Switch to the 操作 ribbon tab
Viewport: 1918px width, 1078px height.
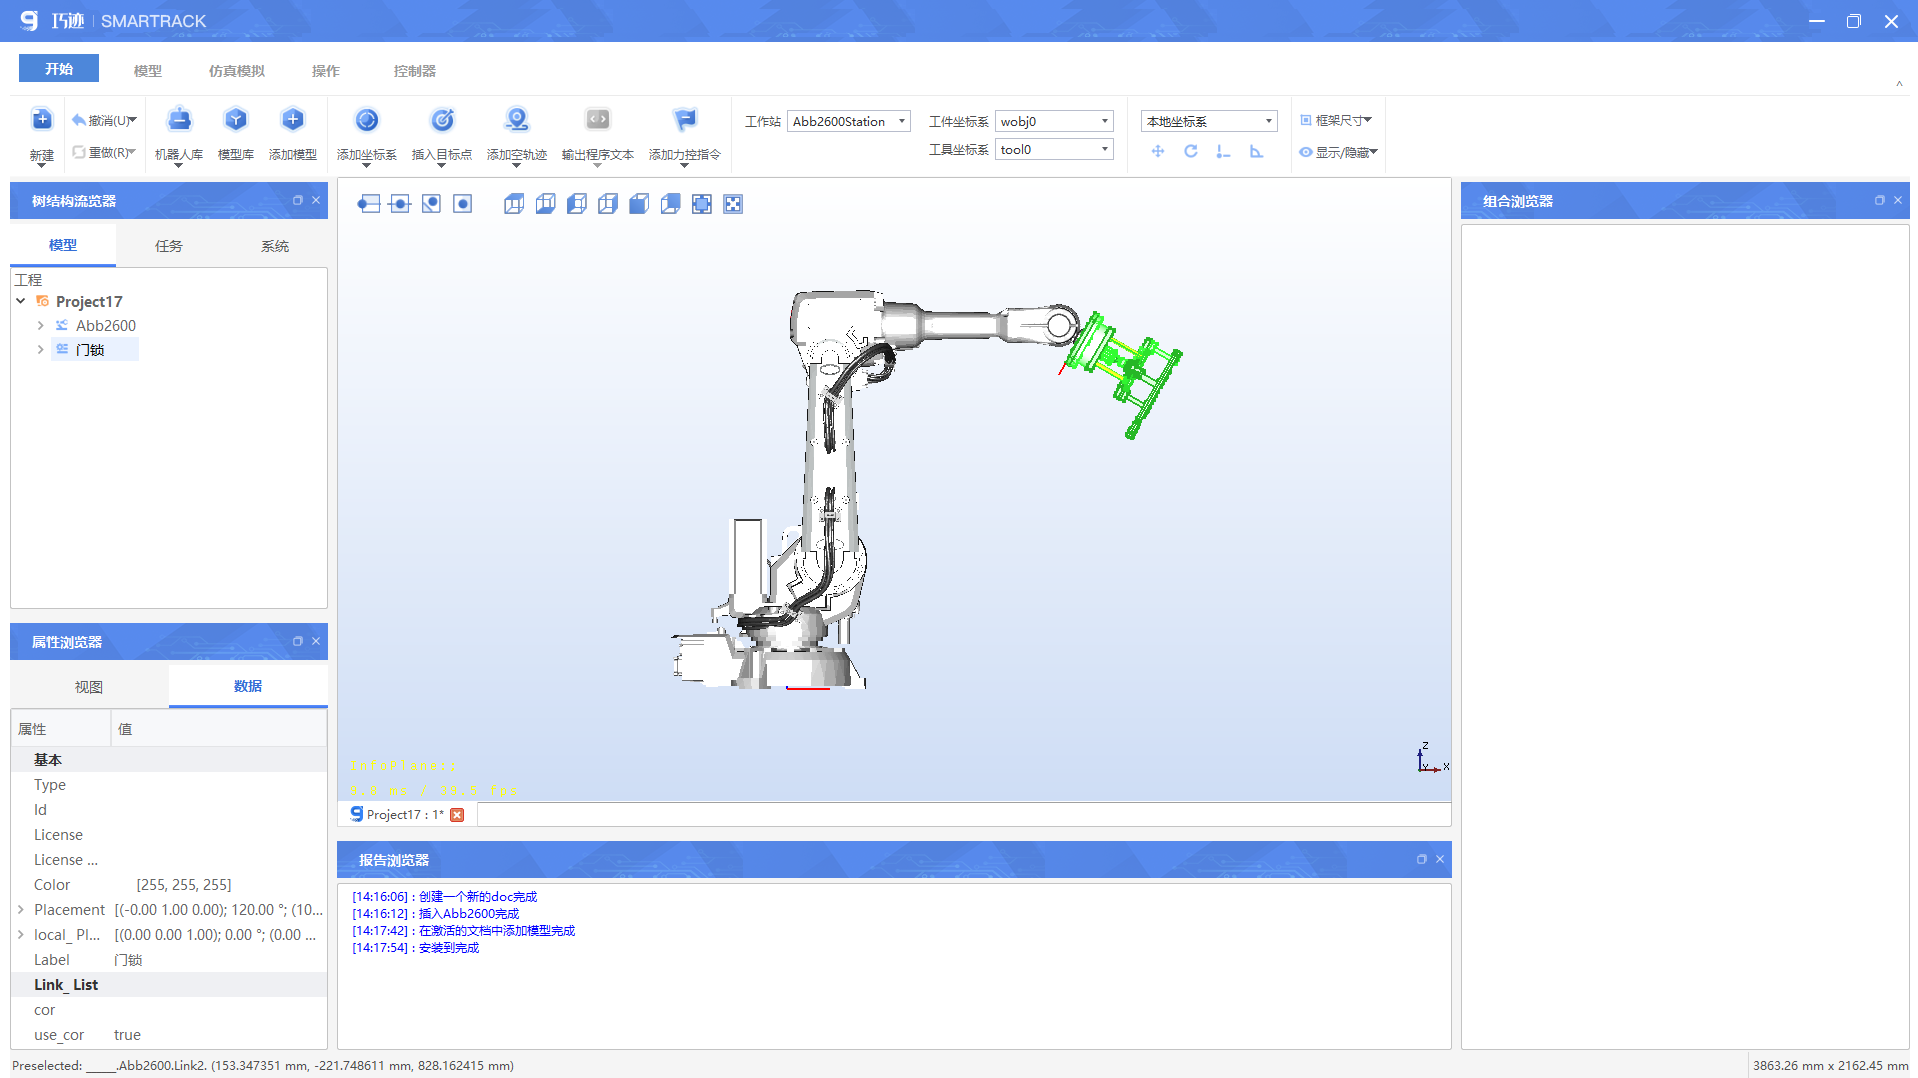coord(326,71)
